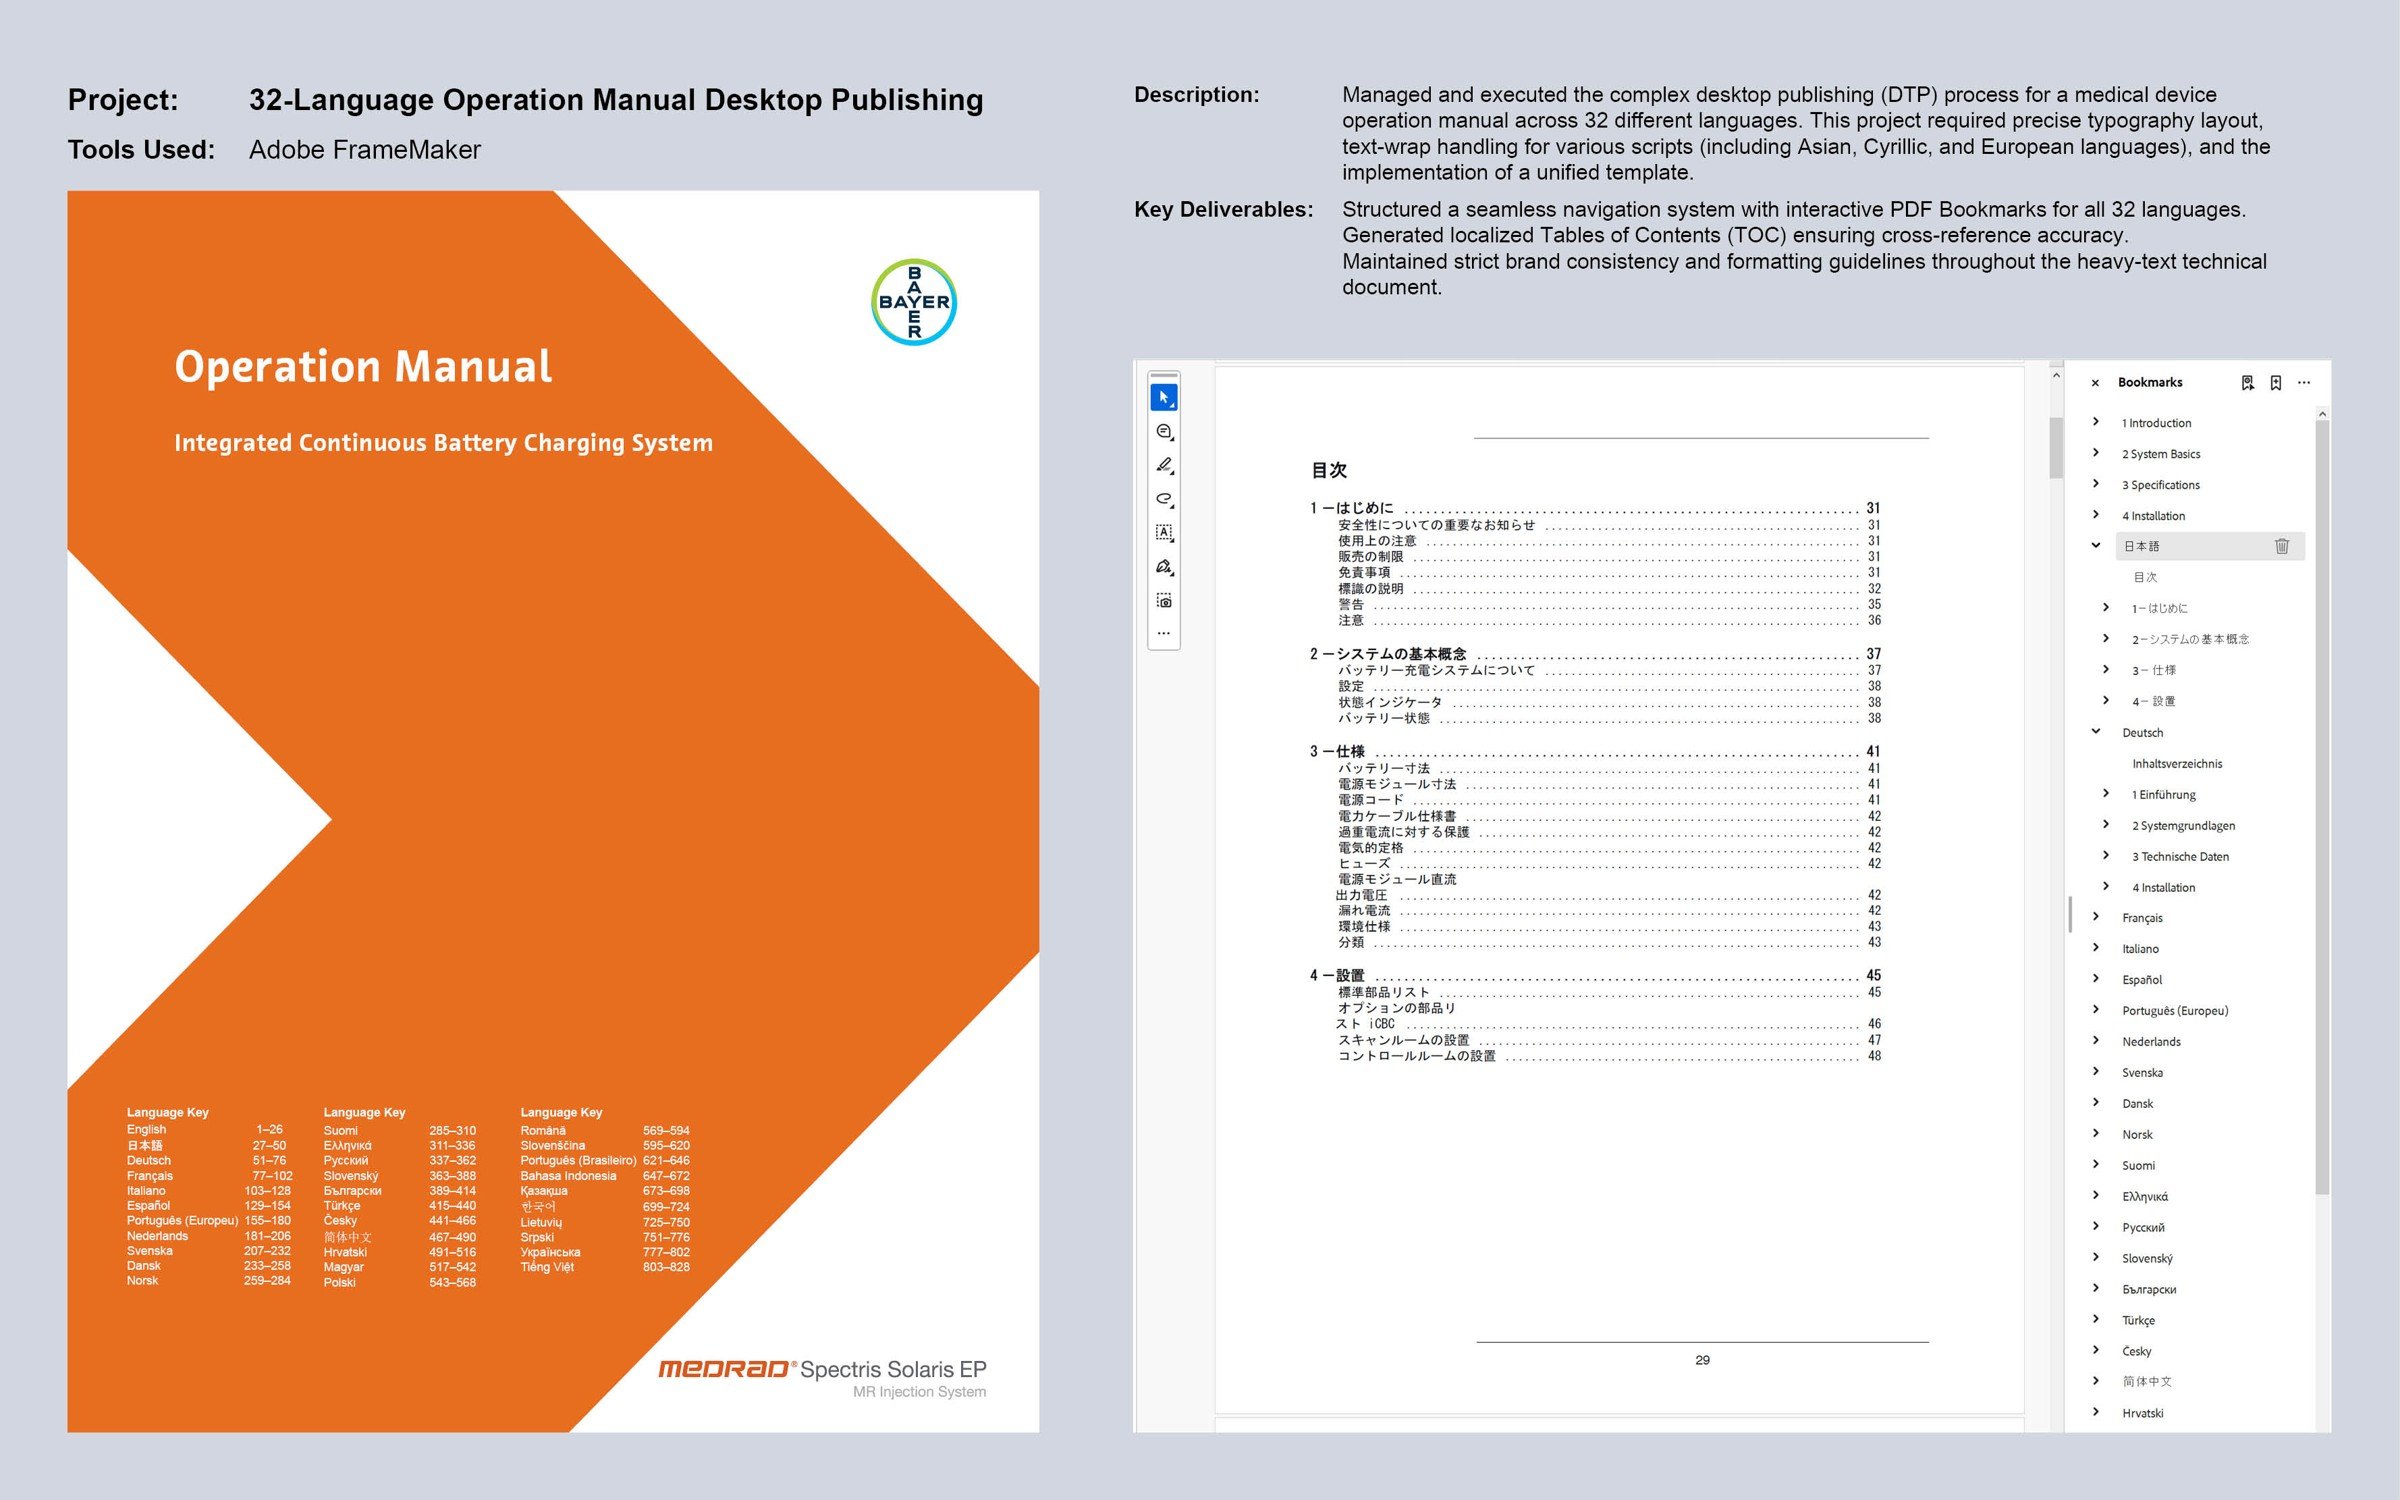This screenshot has width=2400, height=1500.
Task: Expand the Italiano bookmark group
Action: (2096, 948)
